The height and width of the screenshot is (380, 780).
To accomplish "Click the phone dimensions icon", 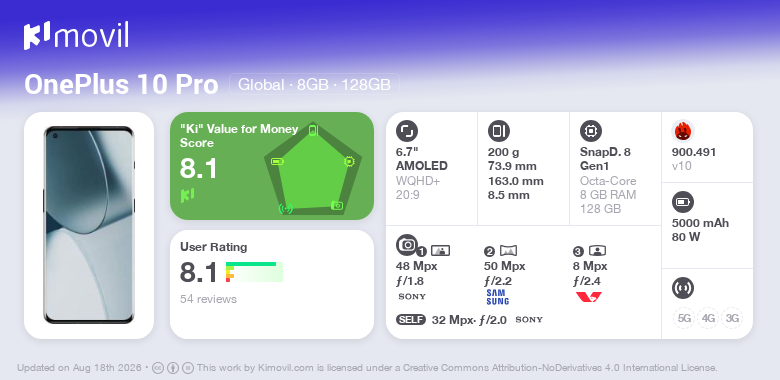I will click(498, 131).
